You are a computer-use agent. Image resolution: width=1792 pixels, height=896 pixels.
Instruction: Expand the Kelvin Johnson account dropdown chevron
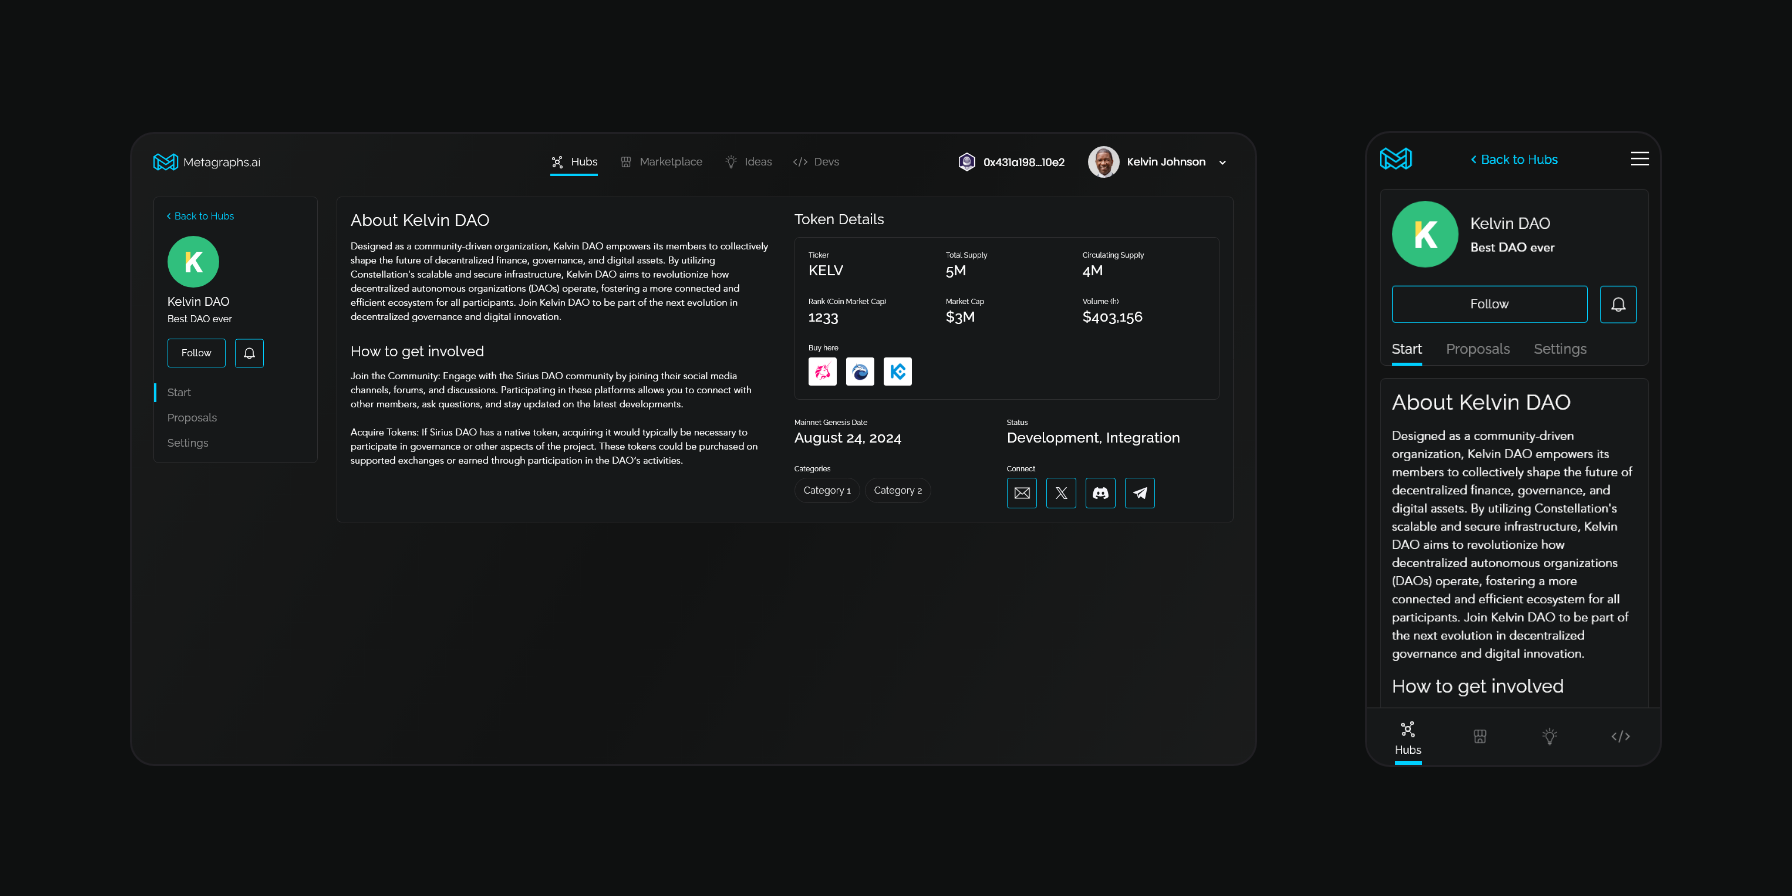tap(1222, 163)
